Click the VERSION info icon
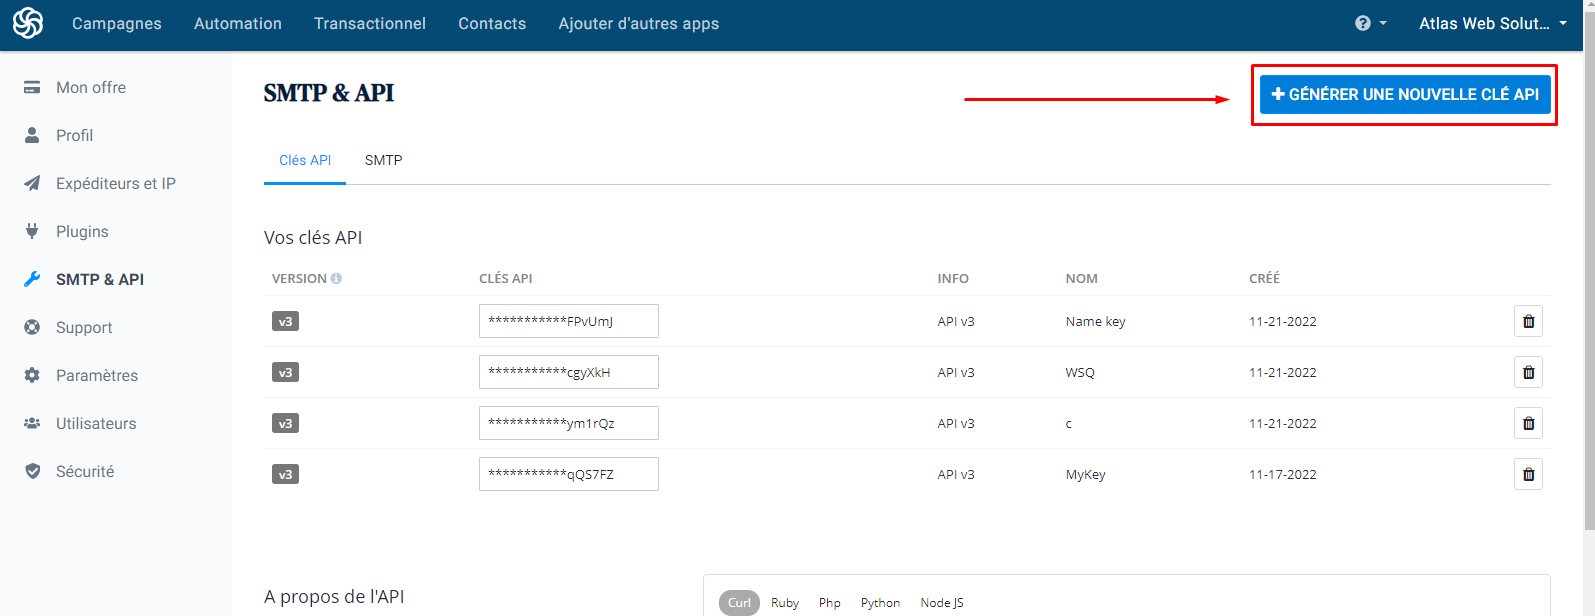This screenshot has height=616, width=1595. [336, 278]
